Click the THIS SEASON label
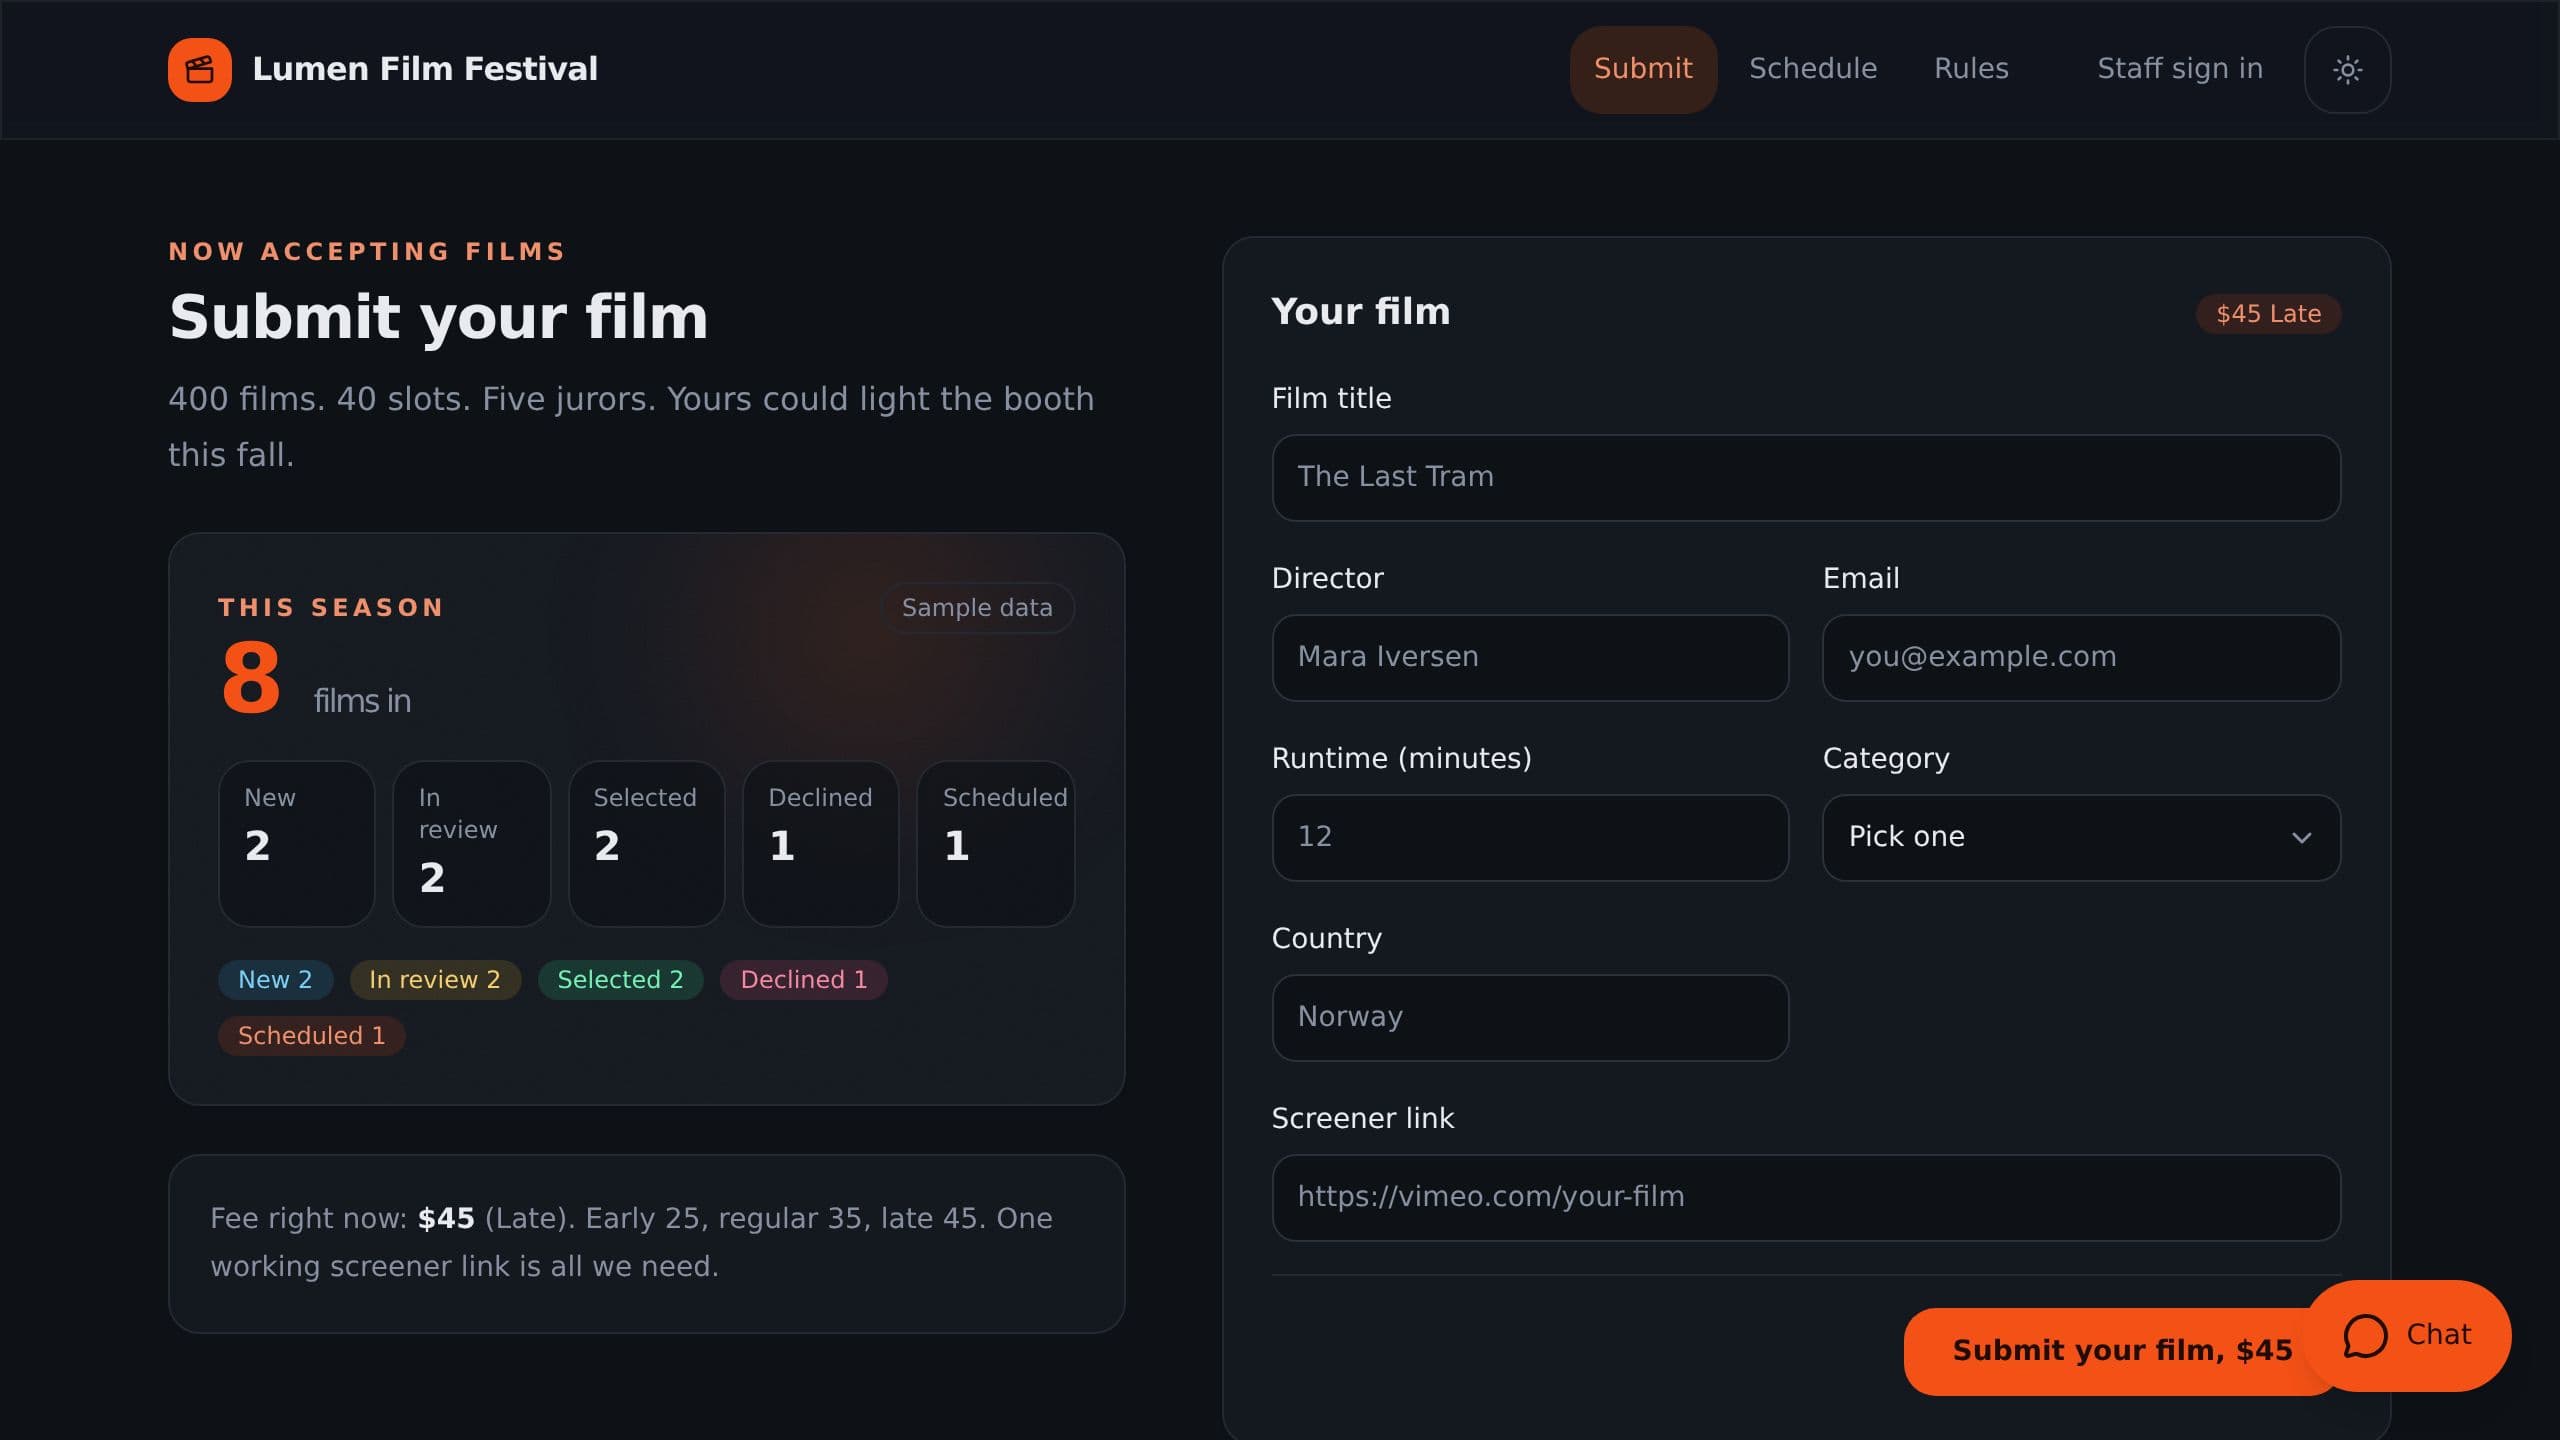This screenshot has width=2560, height=1440. [x=331, y=607]
